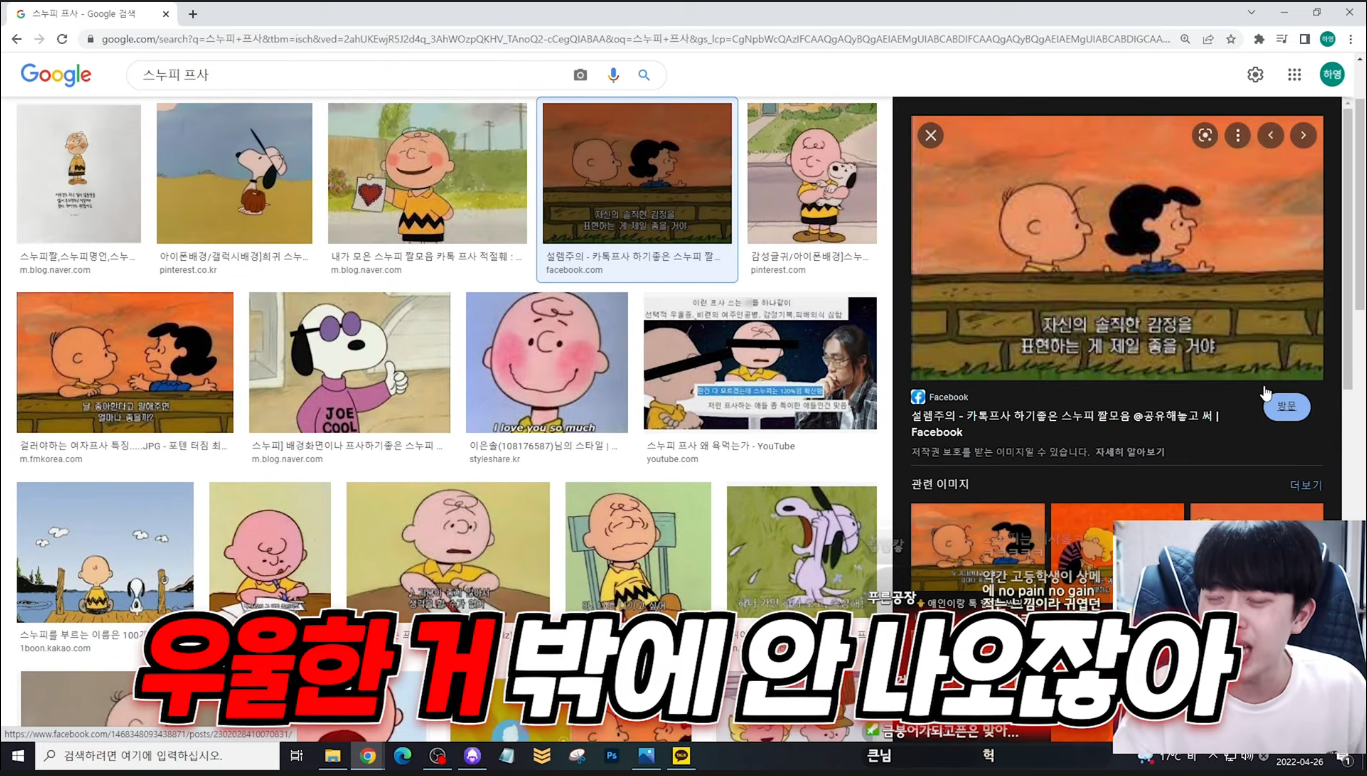Search by image with the camera icon
This screenshot has width=1367, height=776.
click(580, 75)
